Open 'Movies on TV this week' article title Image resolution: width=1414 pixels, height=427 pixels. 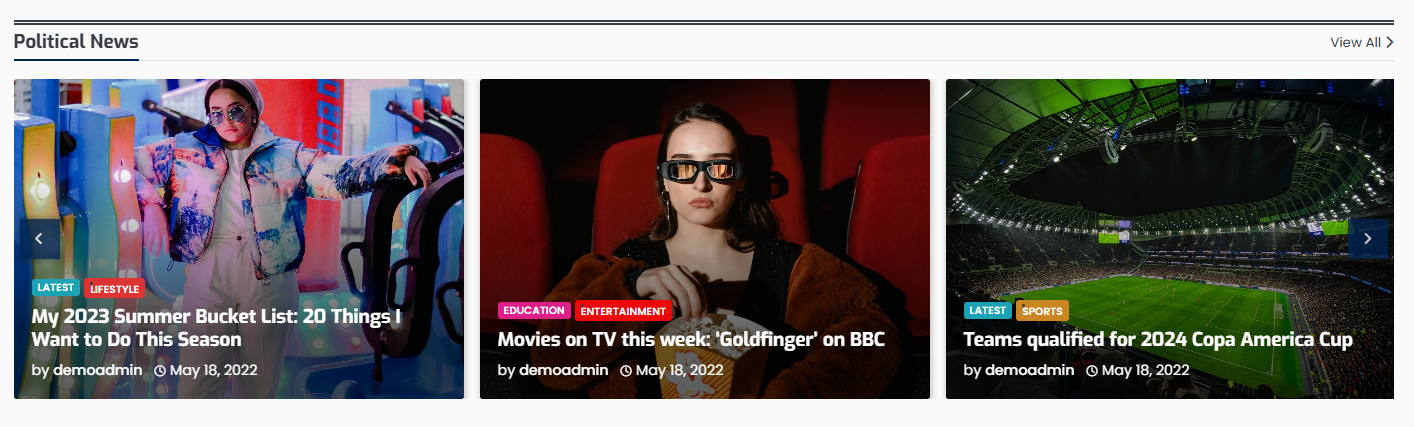(x=691, y=340)
